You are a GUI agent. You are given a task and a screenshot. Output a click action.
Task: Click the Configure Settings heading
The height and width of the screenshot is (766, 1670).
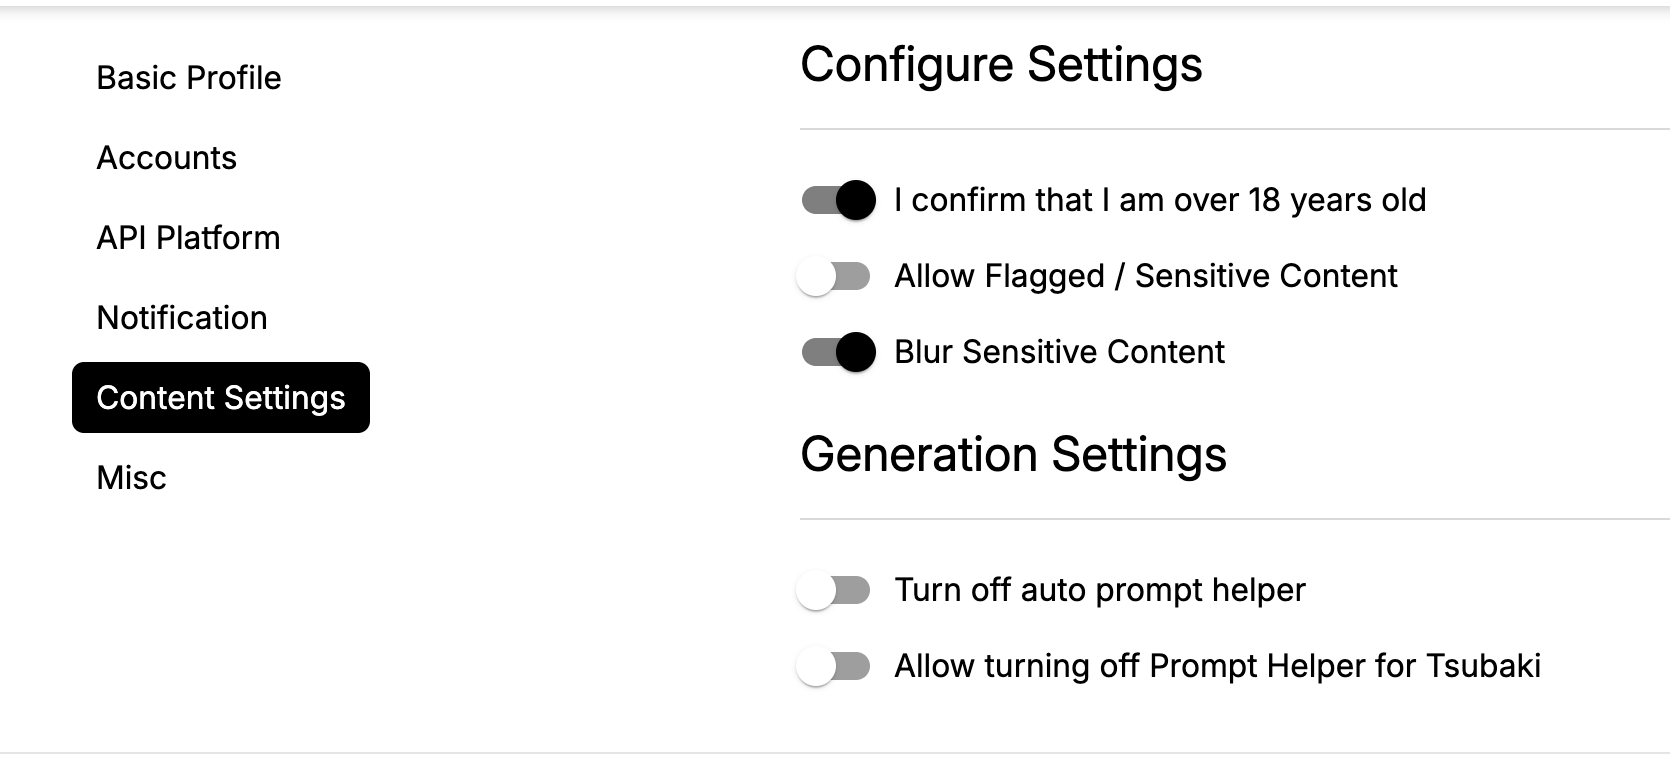[1001, 66]
